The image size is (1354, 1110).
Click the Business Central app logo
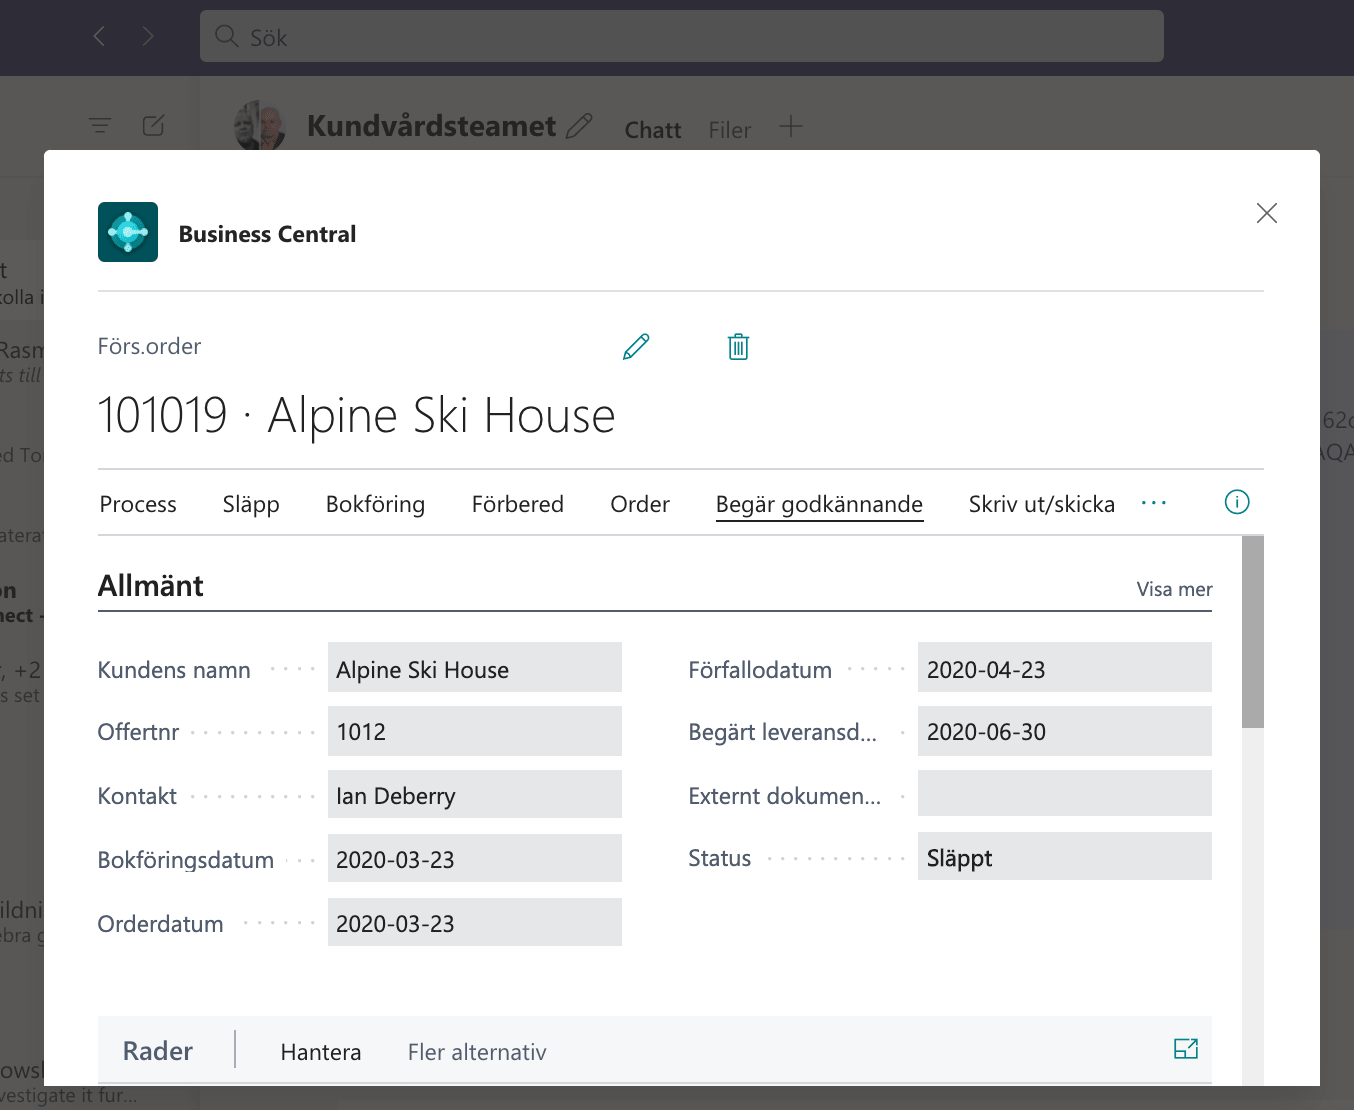[x=128, y=232]
